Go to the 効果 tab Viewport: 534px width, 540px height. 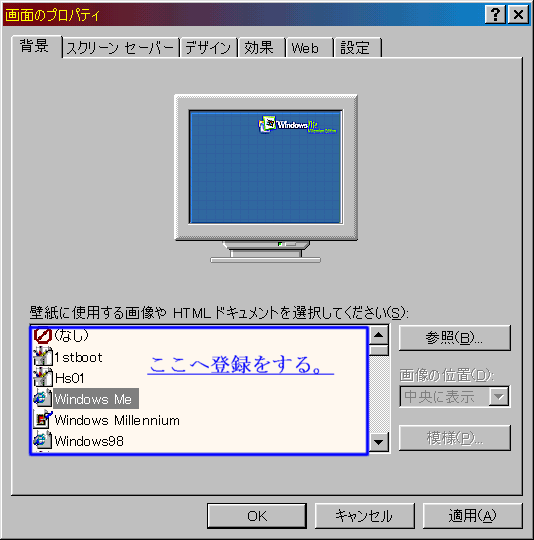pos(262,48)
